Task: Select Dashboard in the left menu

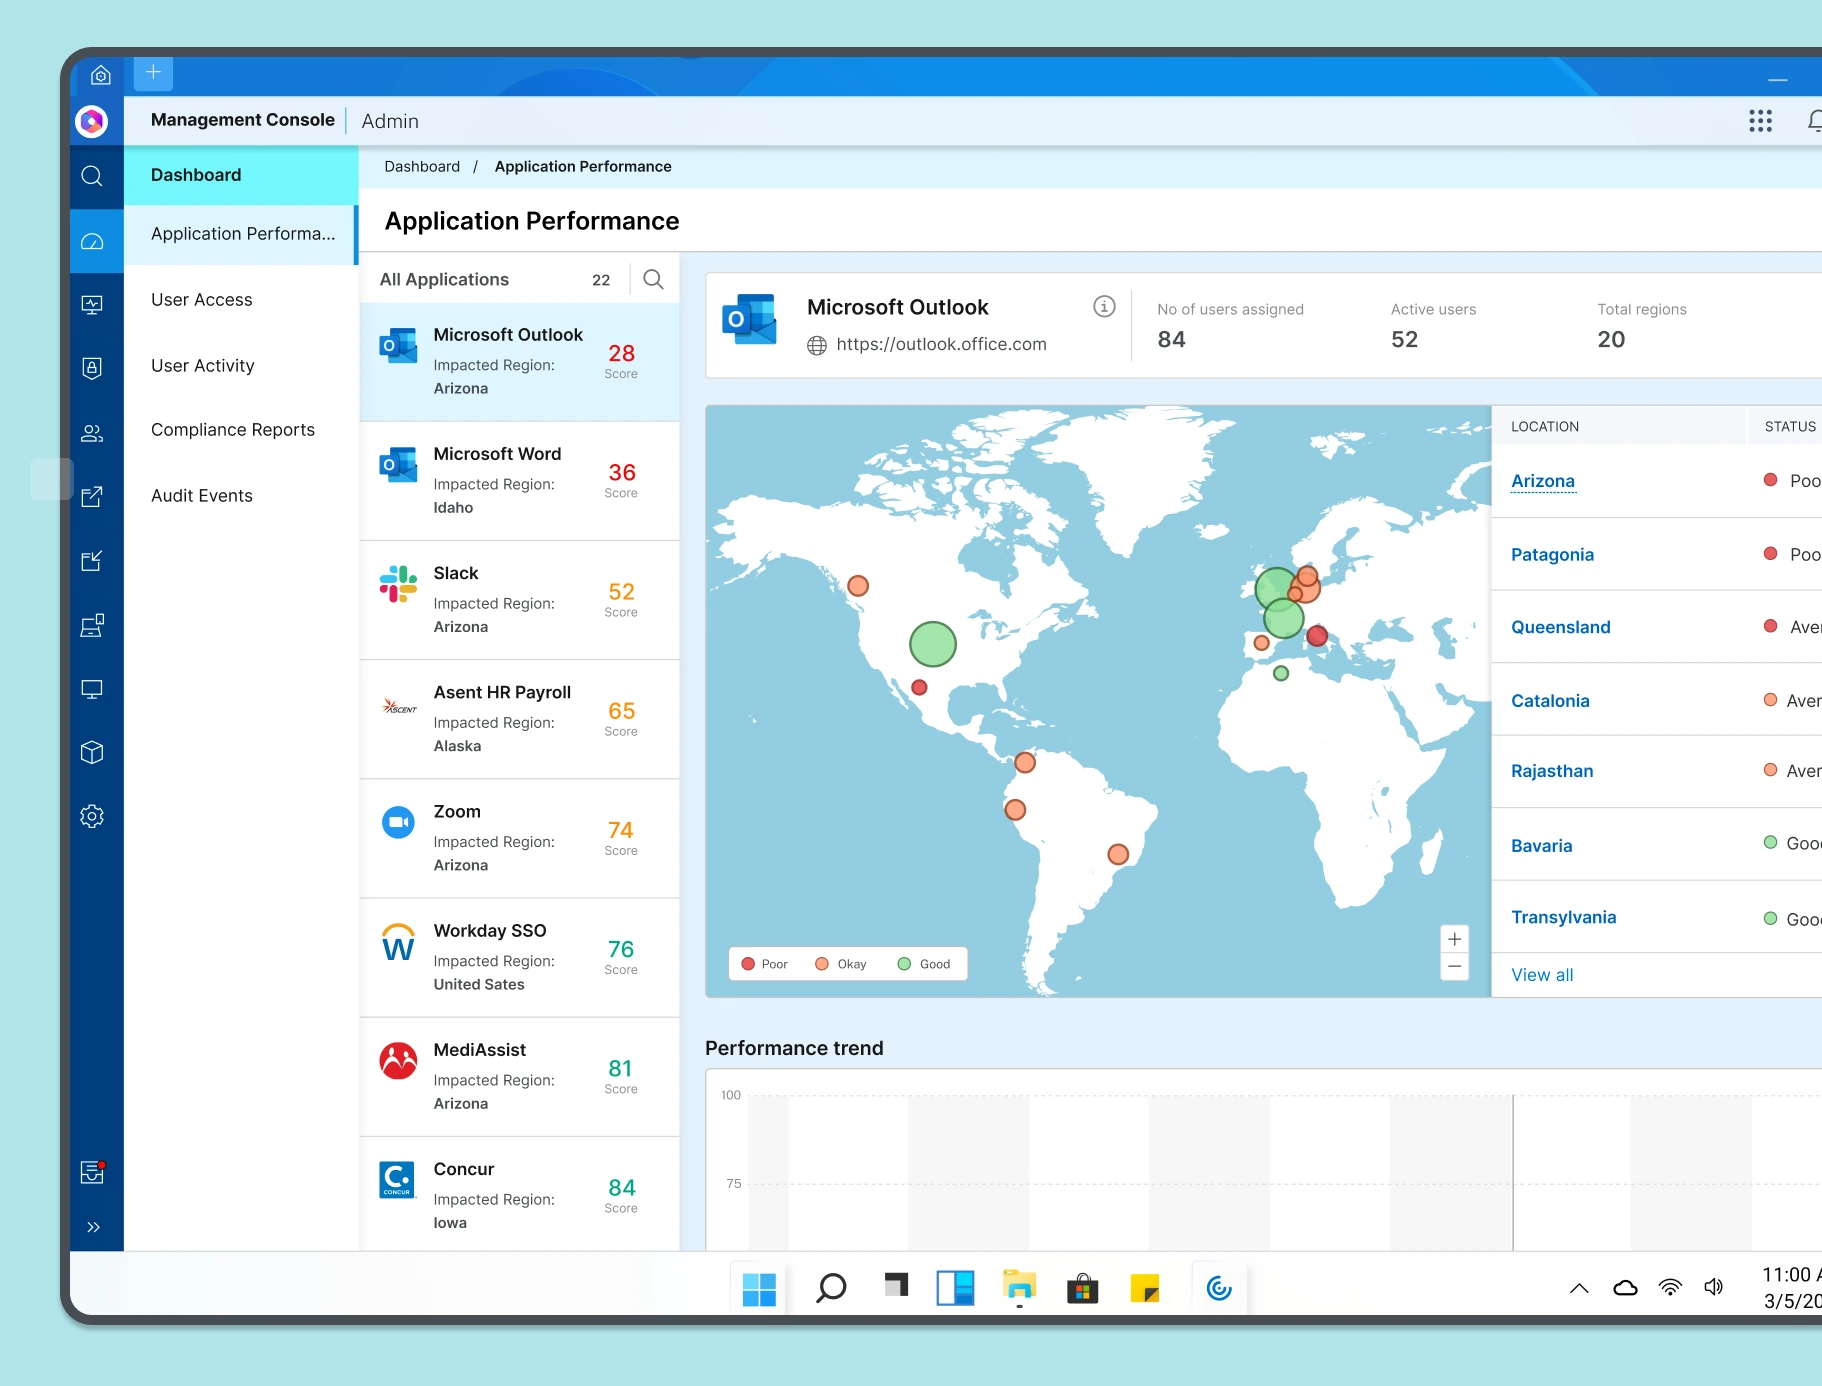Action: click(x=241, y=175)
